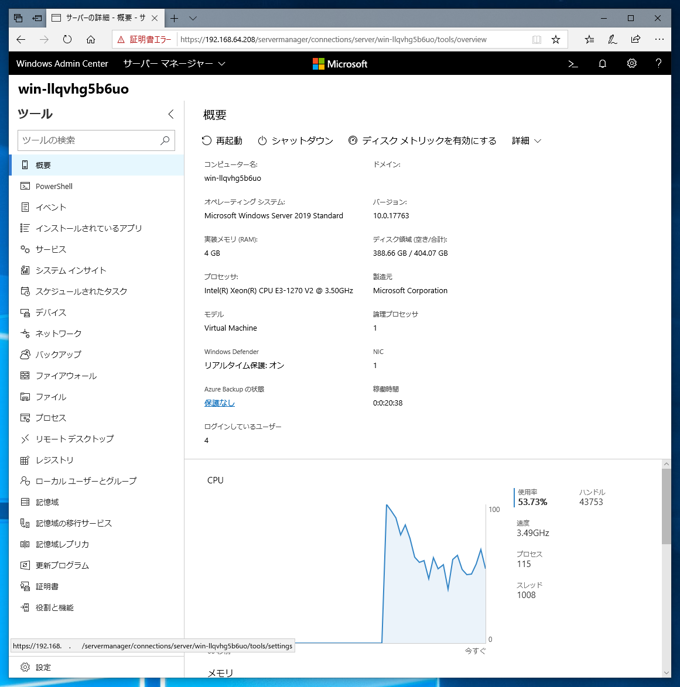This screenshot has width=680, height=687.
Task: Open the 保護なし Azure Backup link
Action: pos(220,403)
